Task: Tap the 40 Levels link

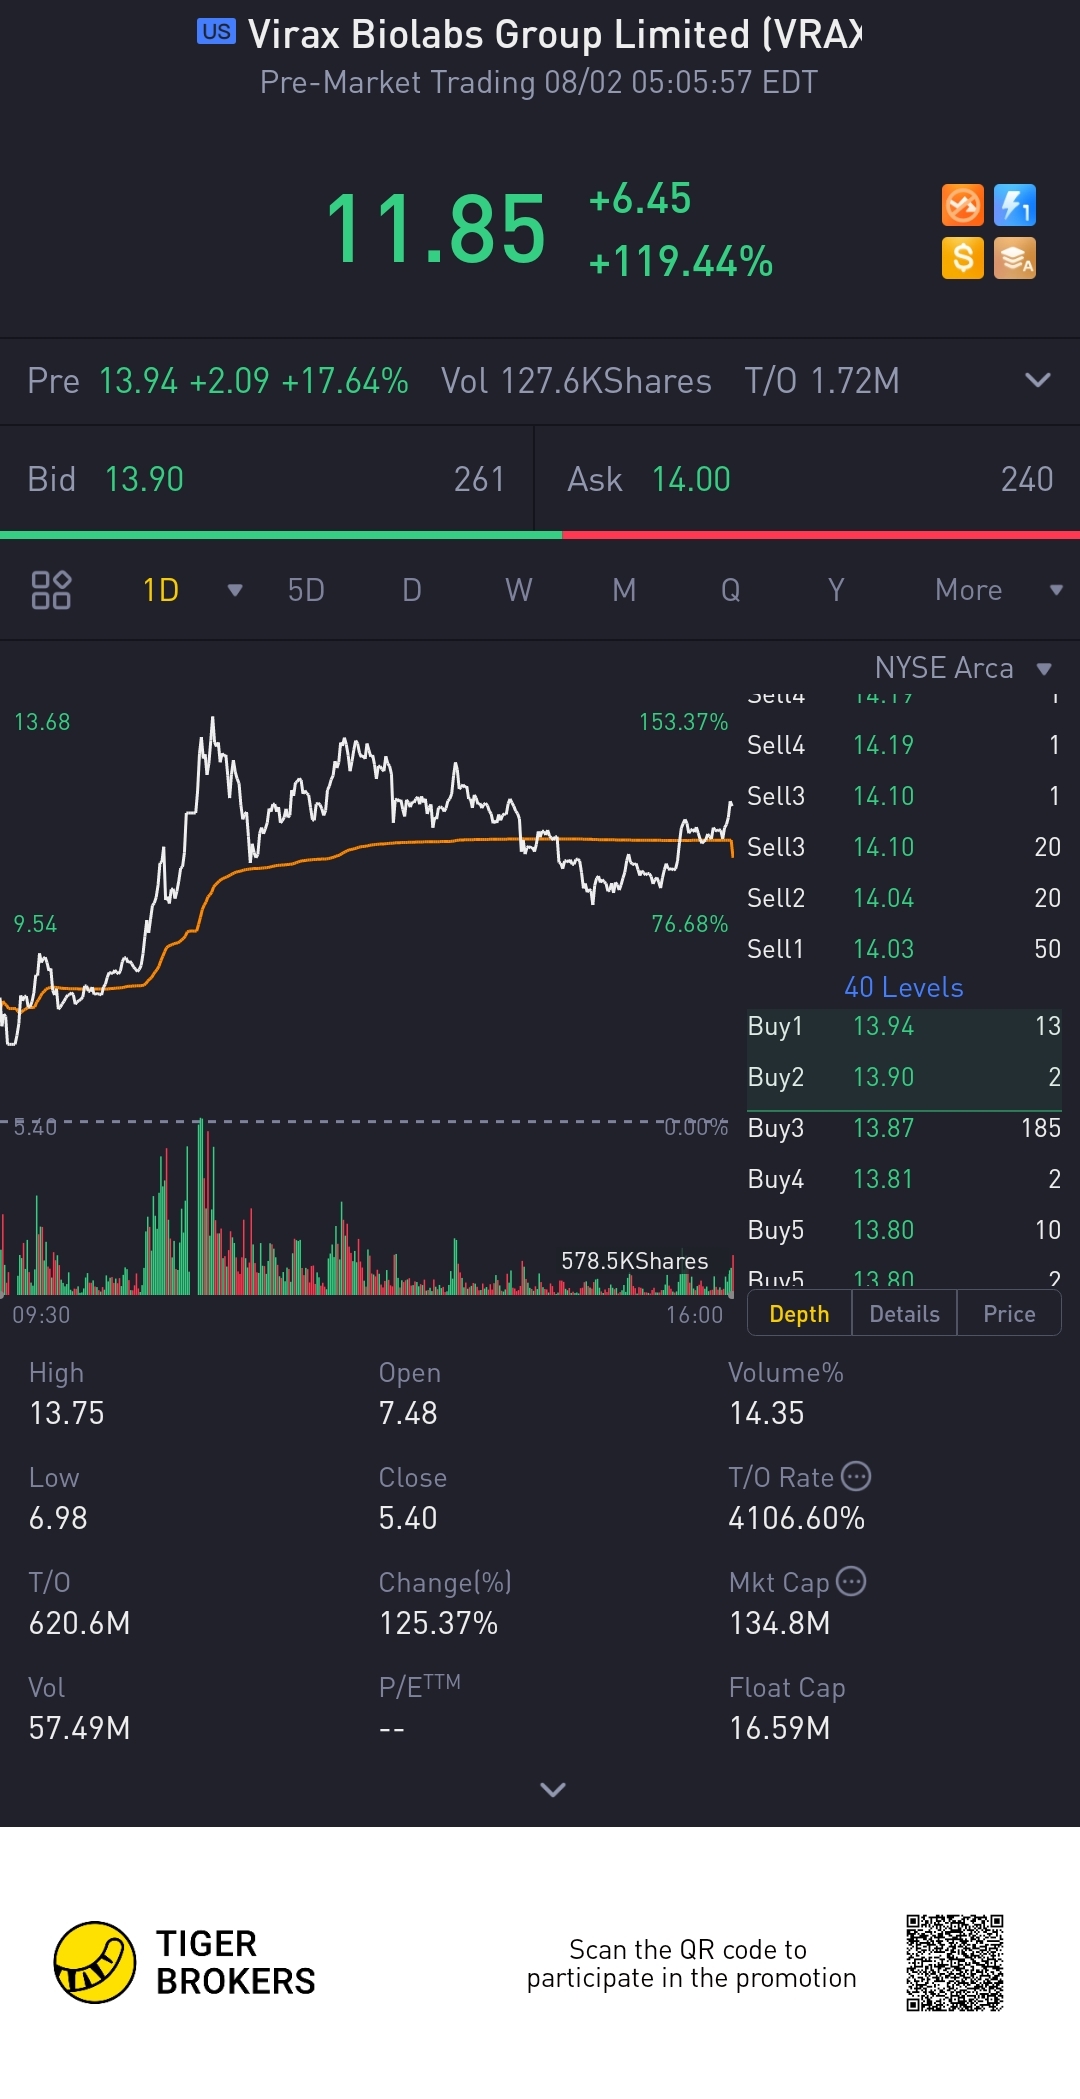Action: [x=904, y=987]
